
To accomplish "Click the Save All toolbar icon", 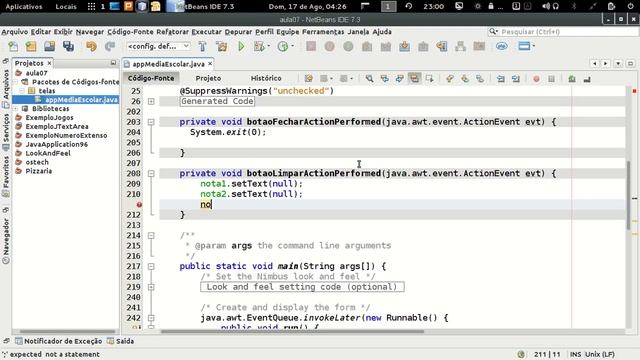I will coord(69,47).
